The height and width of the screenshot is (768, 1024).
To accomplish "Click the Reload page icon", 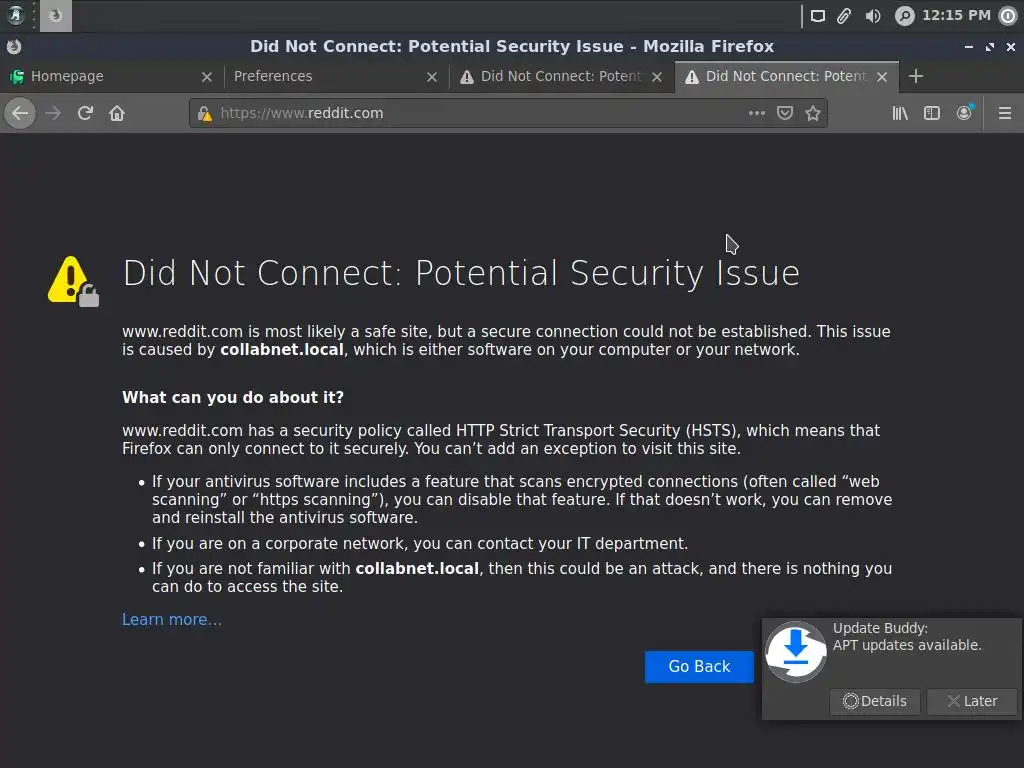I will click(x=85, y=113).
